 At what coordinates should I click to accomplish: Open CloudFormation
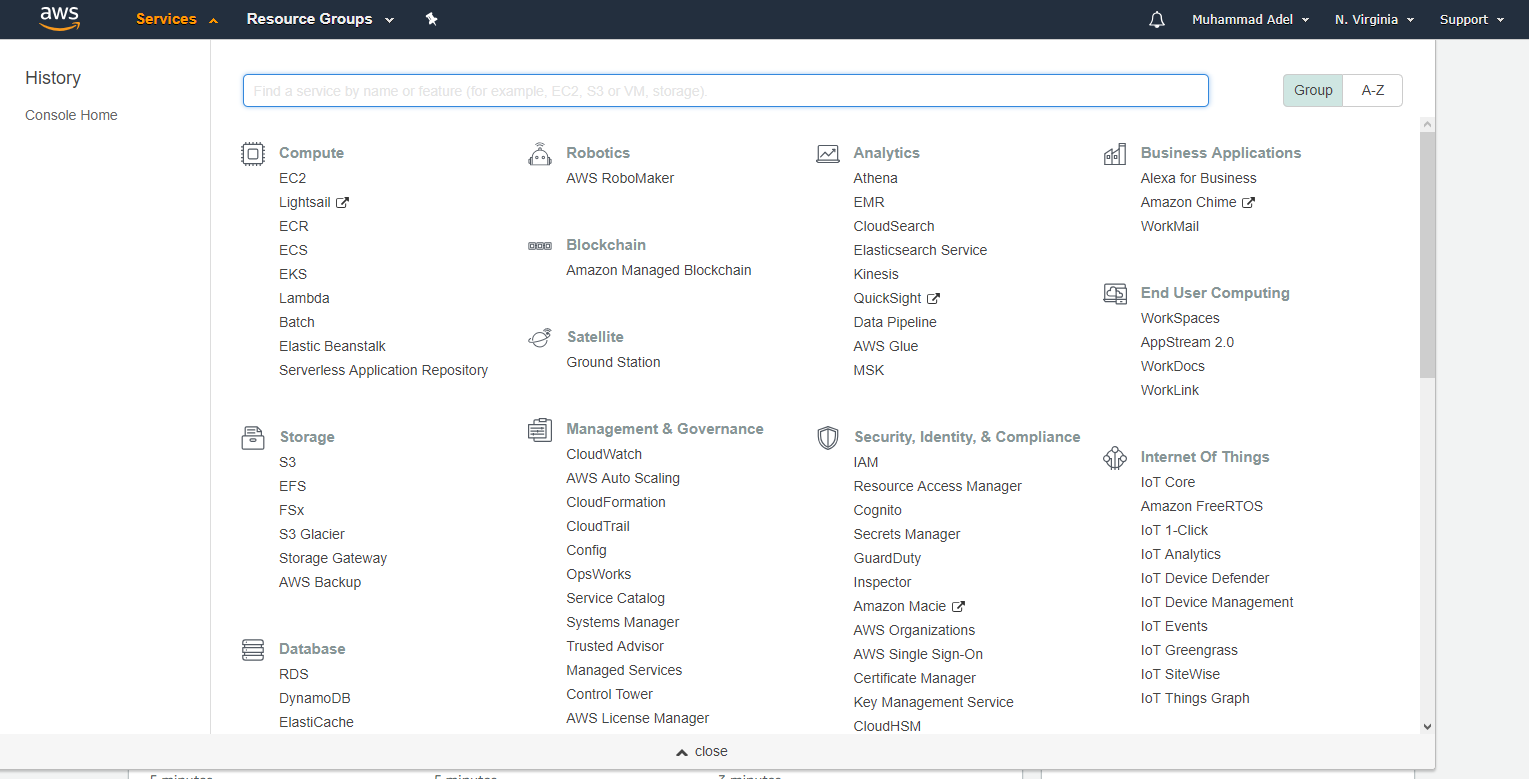pyautogui.click(x=616, y=502)
